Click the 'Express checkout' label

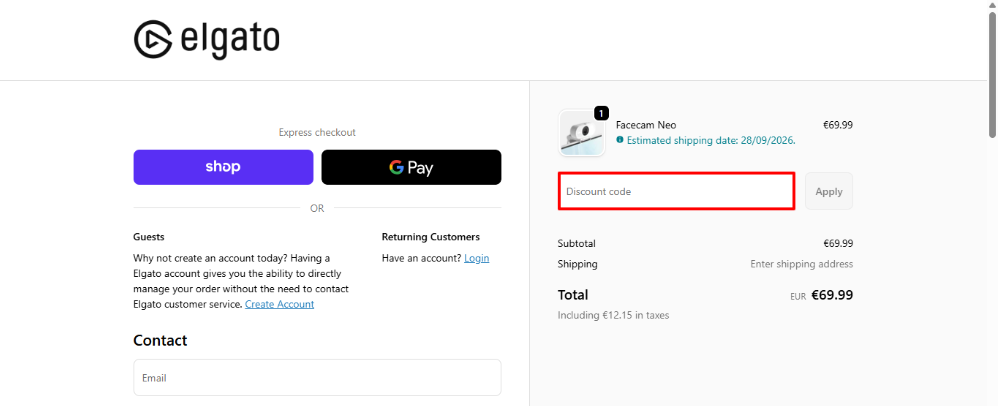317,132
